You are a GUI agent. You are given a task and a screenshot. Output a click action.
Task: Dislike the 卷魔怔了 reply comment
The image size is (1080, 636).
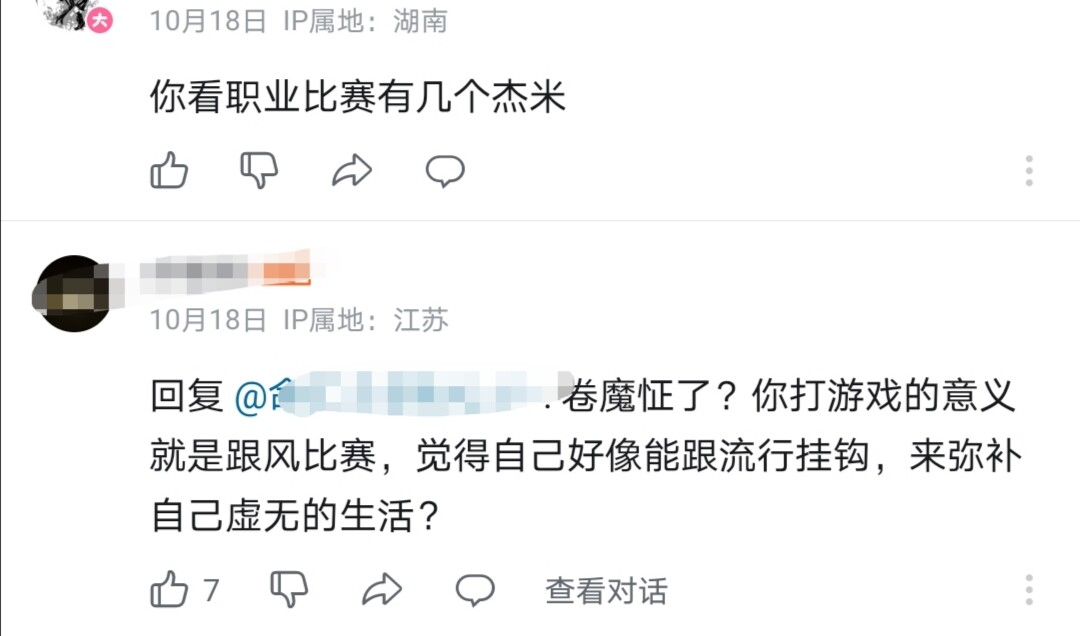(x=289, y=590)
